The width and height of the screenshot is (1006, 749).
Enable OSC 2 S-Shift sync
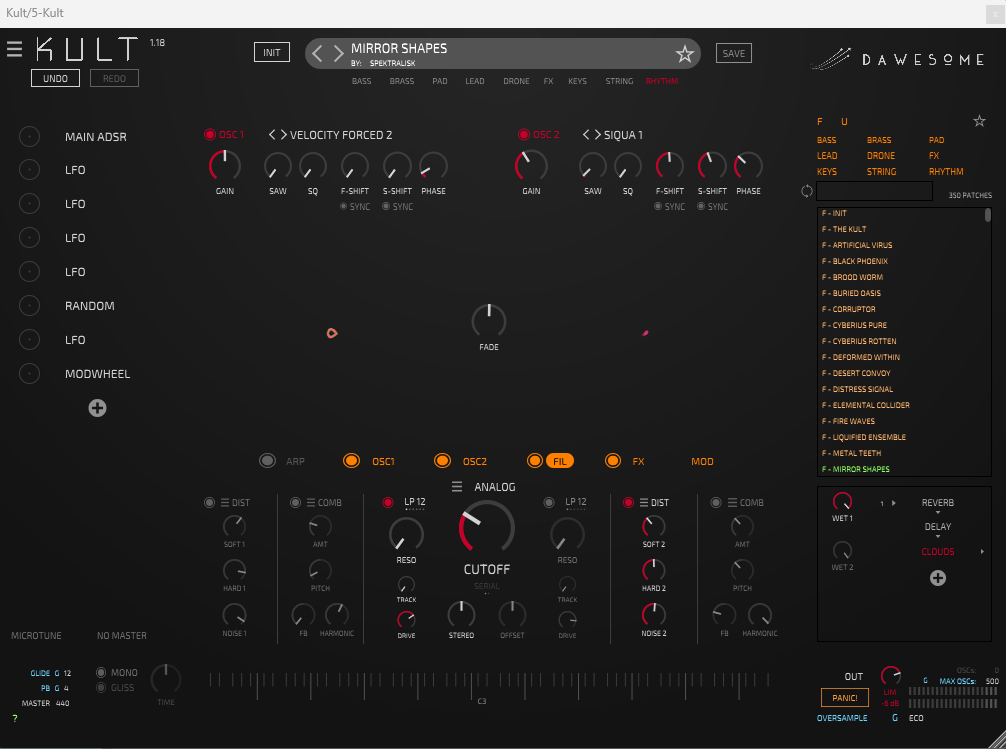(701, 207)
